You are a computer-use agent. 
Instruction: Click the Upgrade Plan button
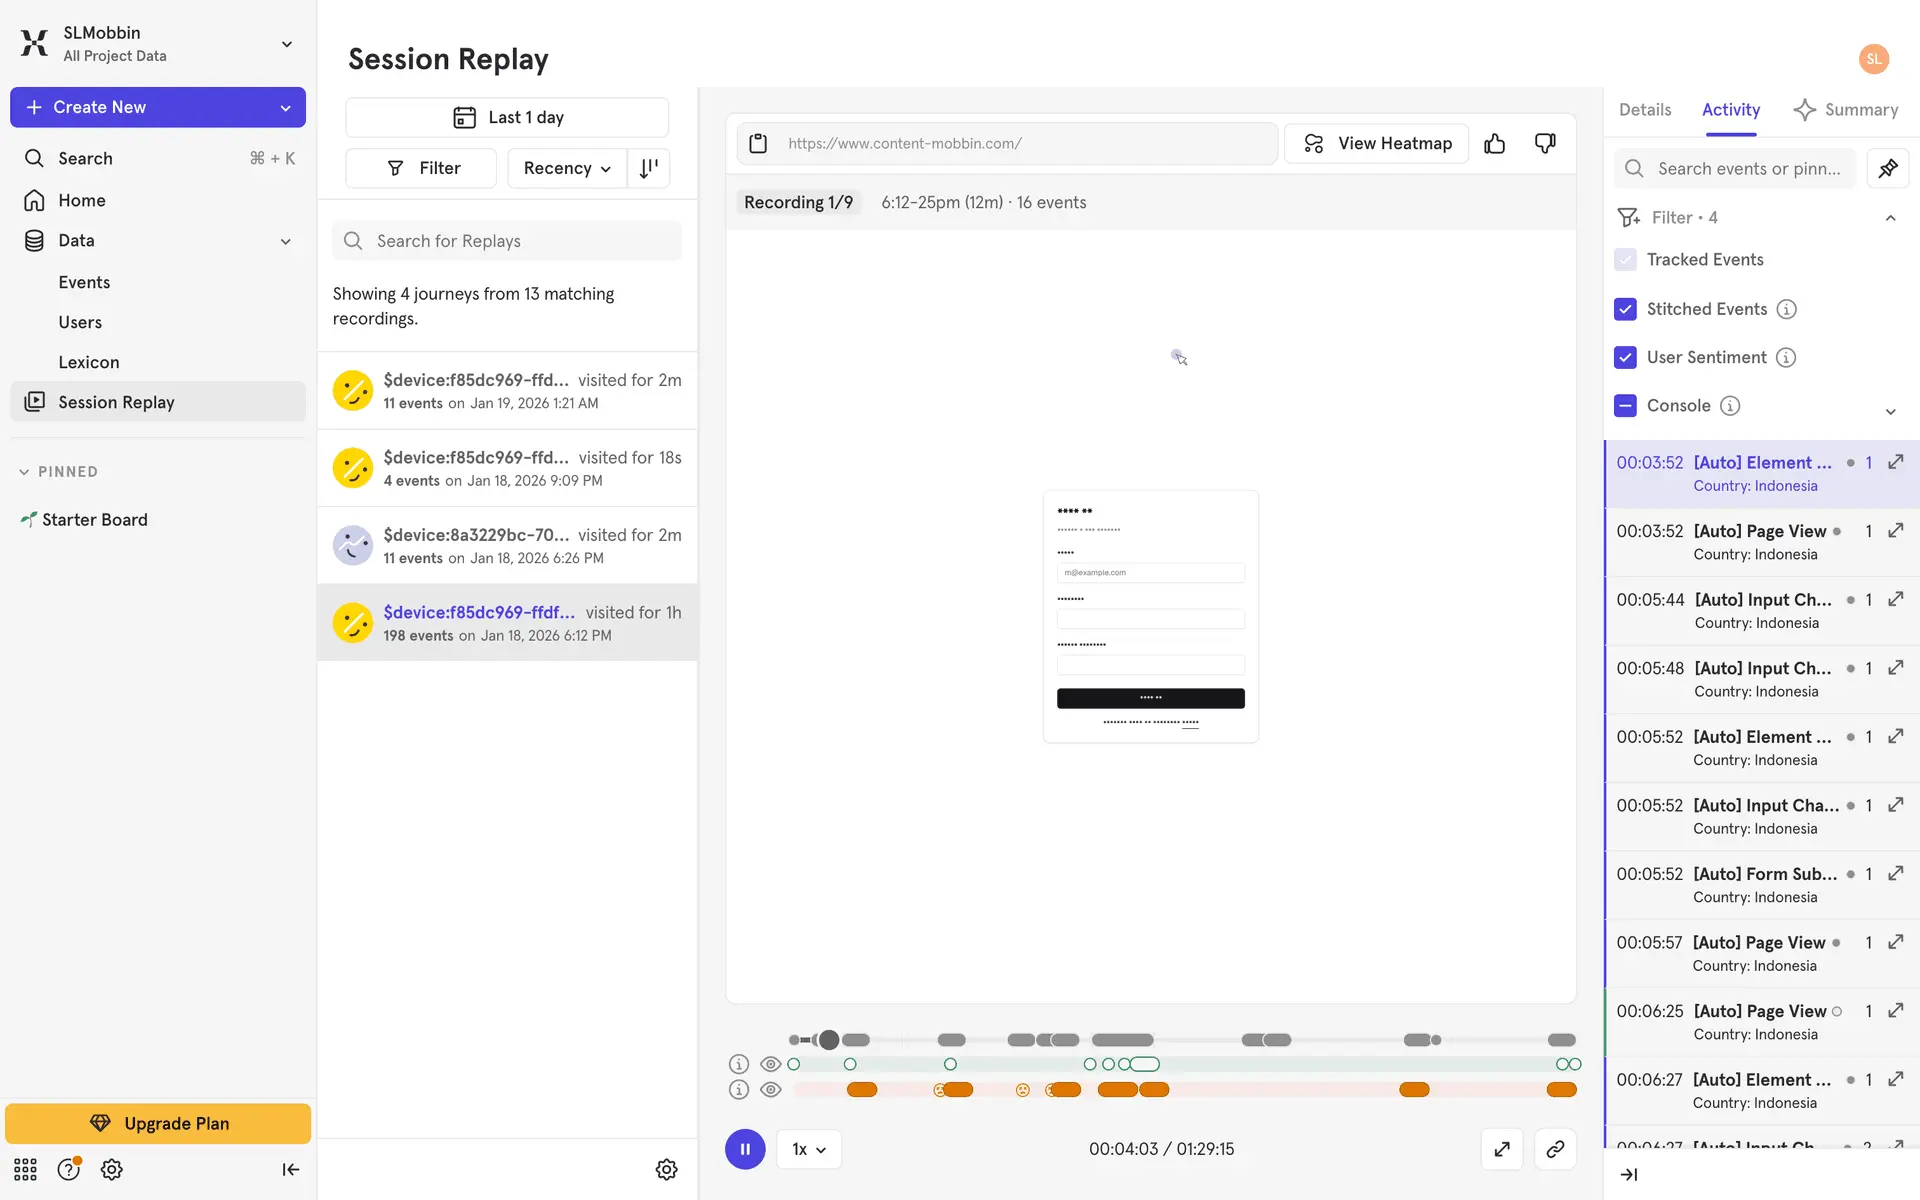click(158, 1123)
